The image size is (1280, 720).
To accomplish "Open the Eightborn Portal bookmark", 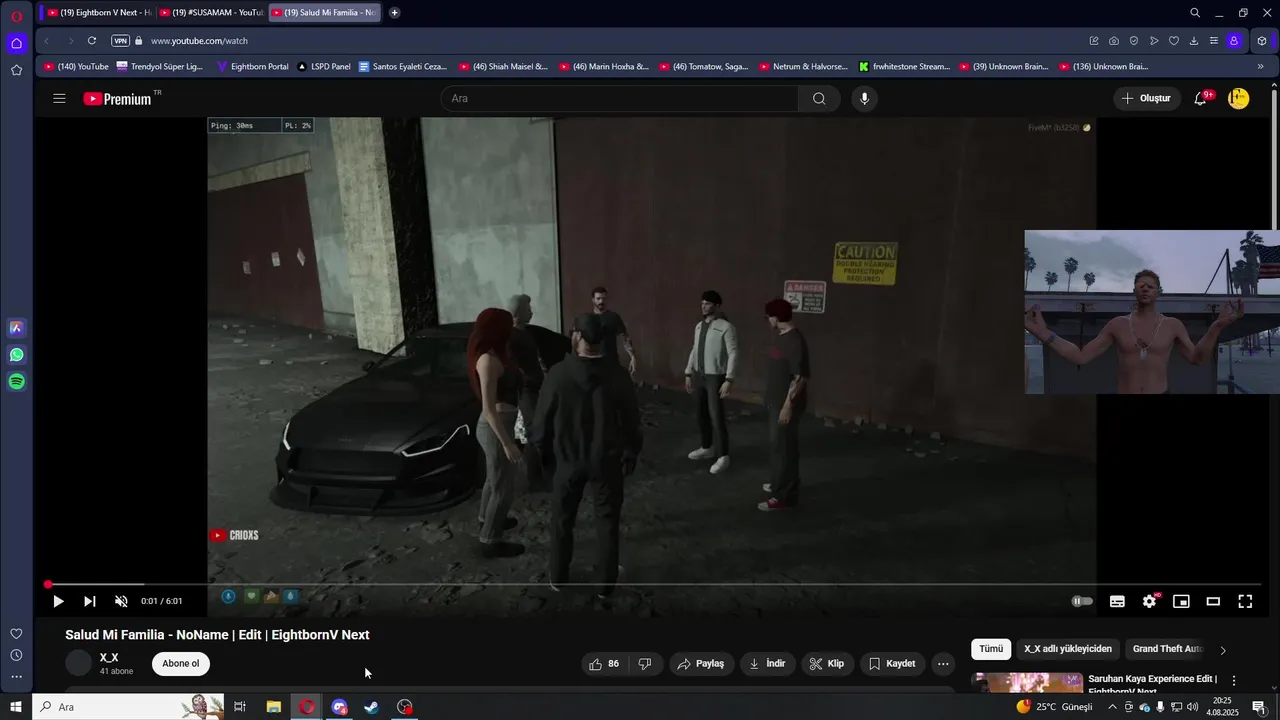I will [251, 67].
